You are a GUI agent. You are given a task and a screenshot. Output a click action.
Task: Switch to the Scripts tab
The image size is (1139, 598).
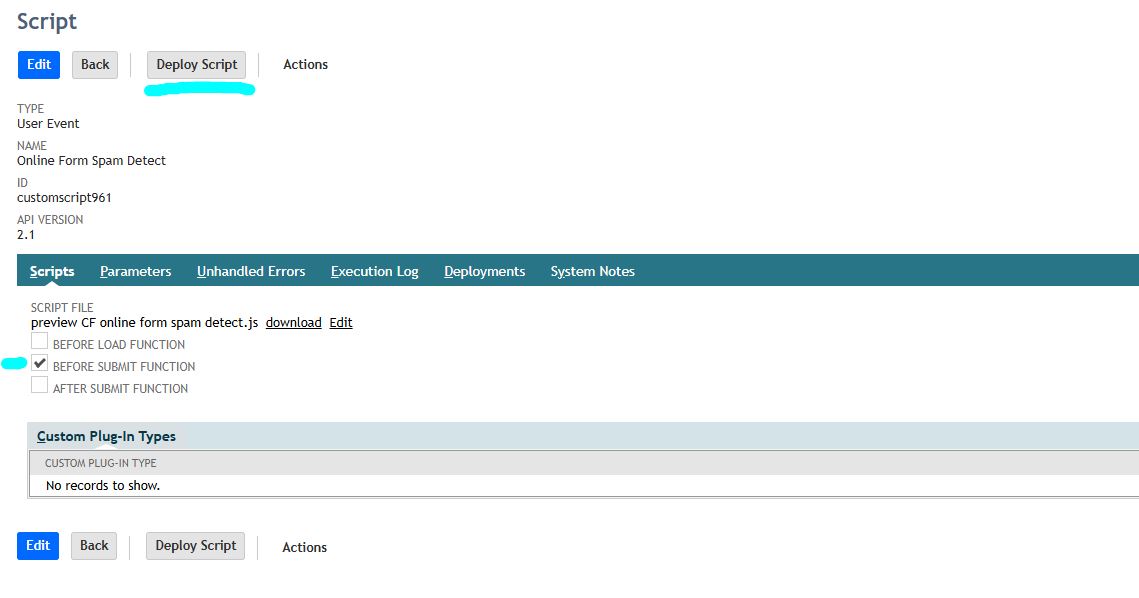pos(52,271)
